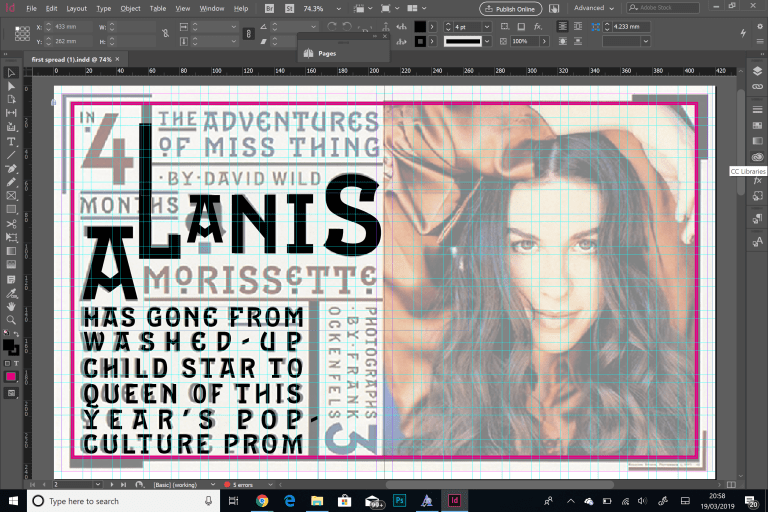Open the Window menu
This screenshot has width=768, height=512.
pos(211,8)
